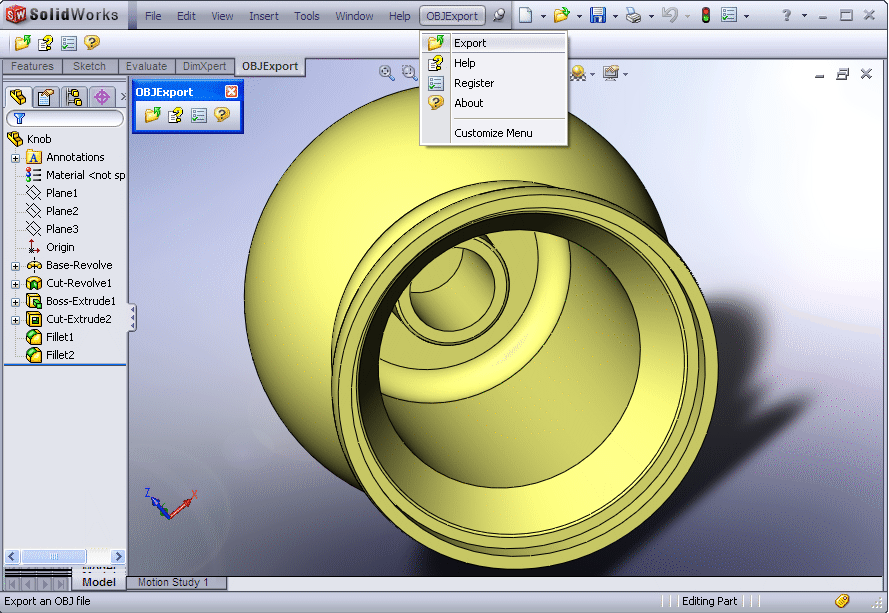Click the filter funnel icon
Screen dimensions: 889x613
(19, 118)
